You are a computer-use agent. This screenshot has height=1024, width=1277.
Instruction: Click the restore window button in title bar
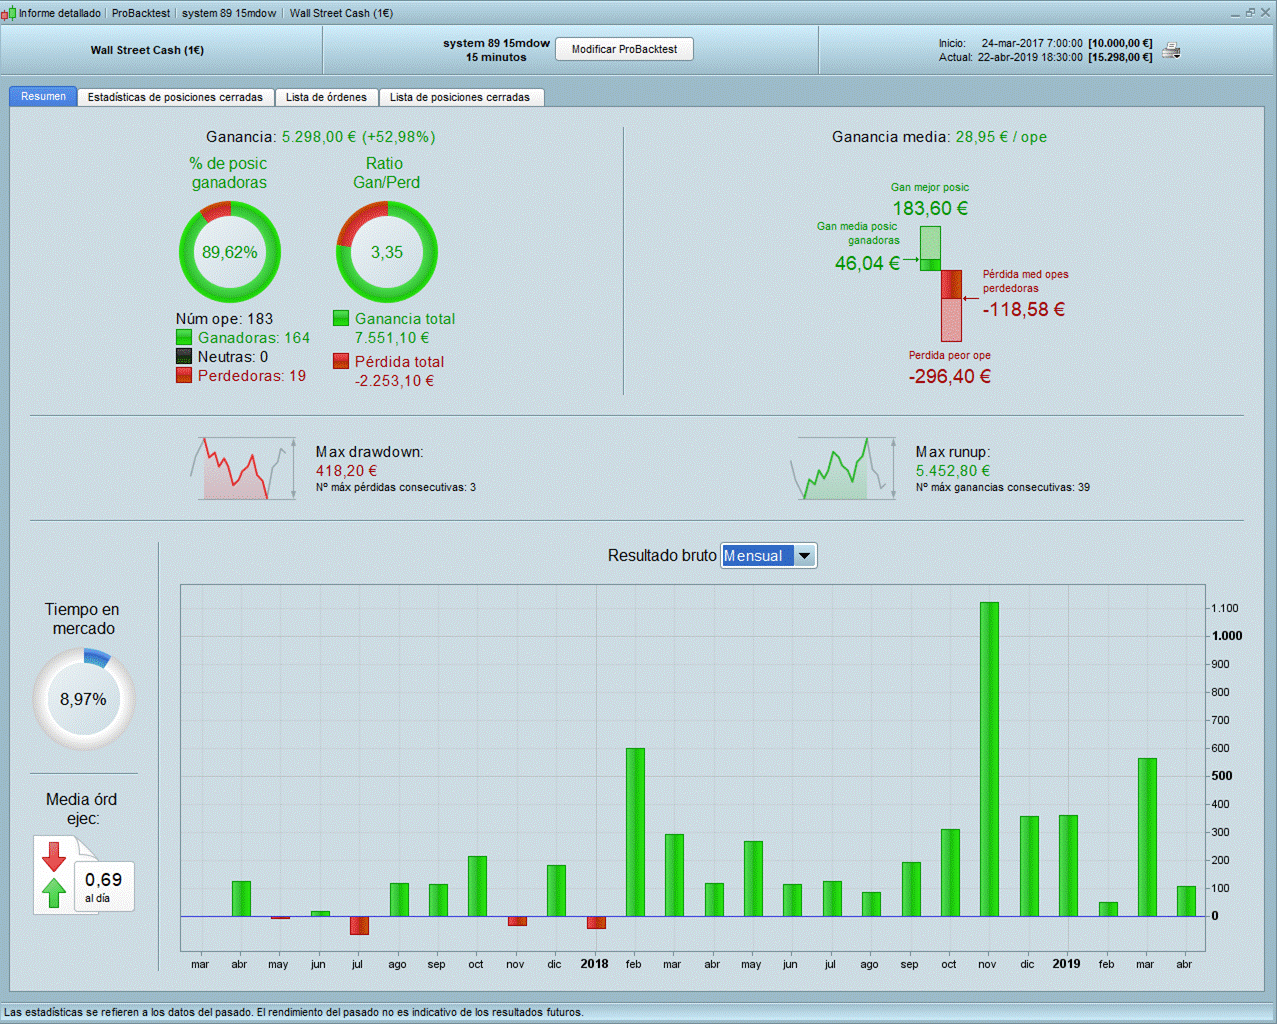pos(1249,13)
